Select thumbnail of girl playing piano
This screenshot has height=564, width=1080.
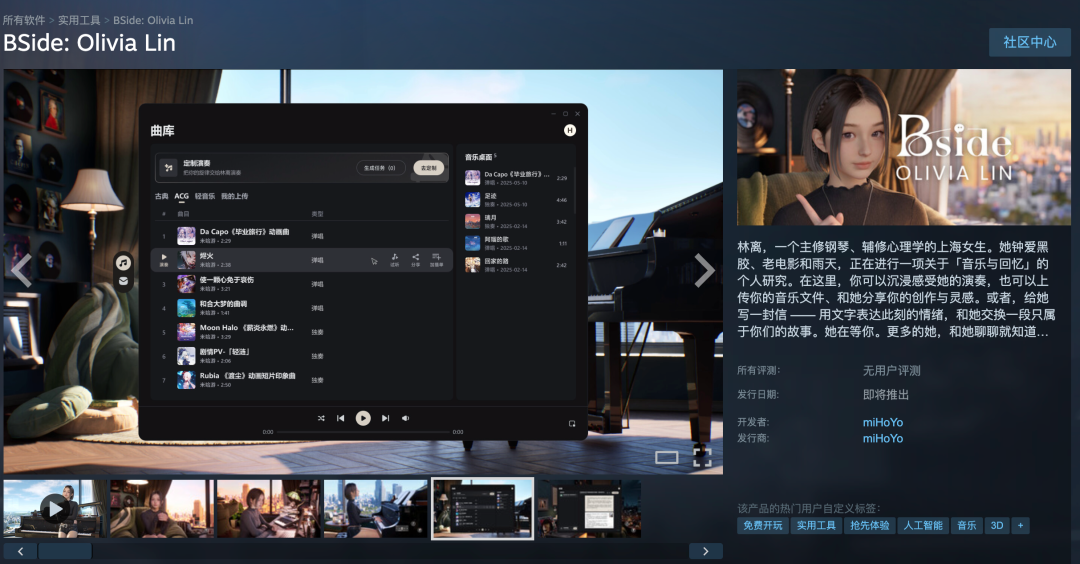coord(375,509)
